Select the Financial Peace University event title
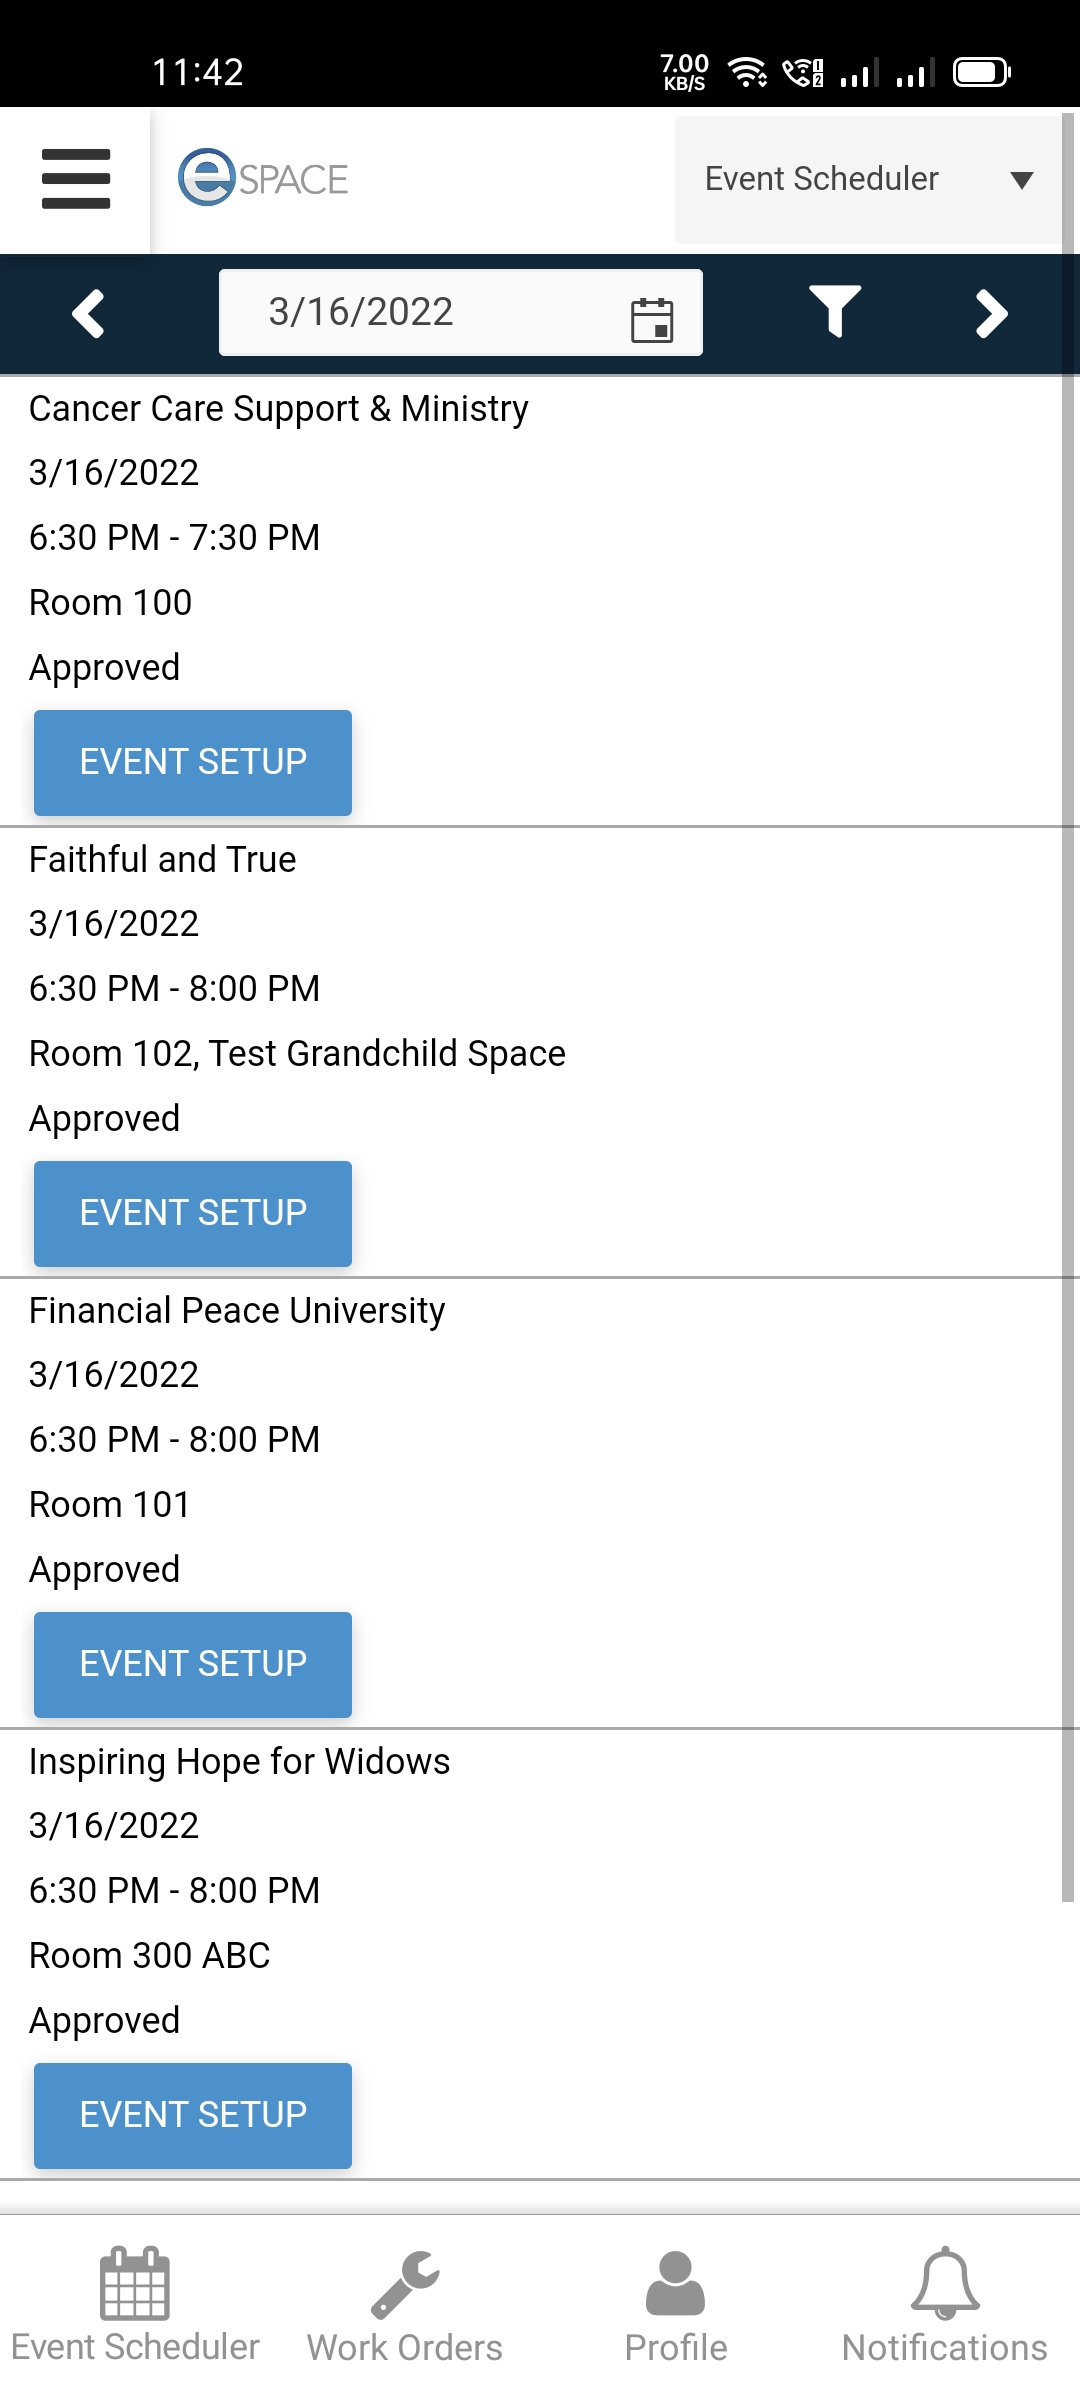This screenshot has height=2400, width=1080. pos(237,1311)
